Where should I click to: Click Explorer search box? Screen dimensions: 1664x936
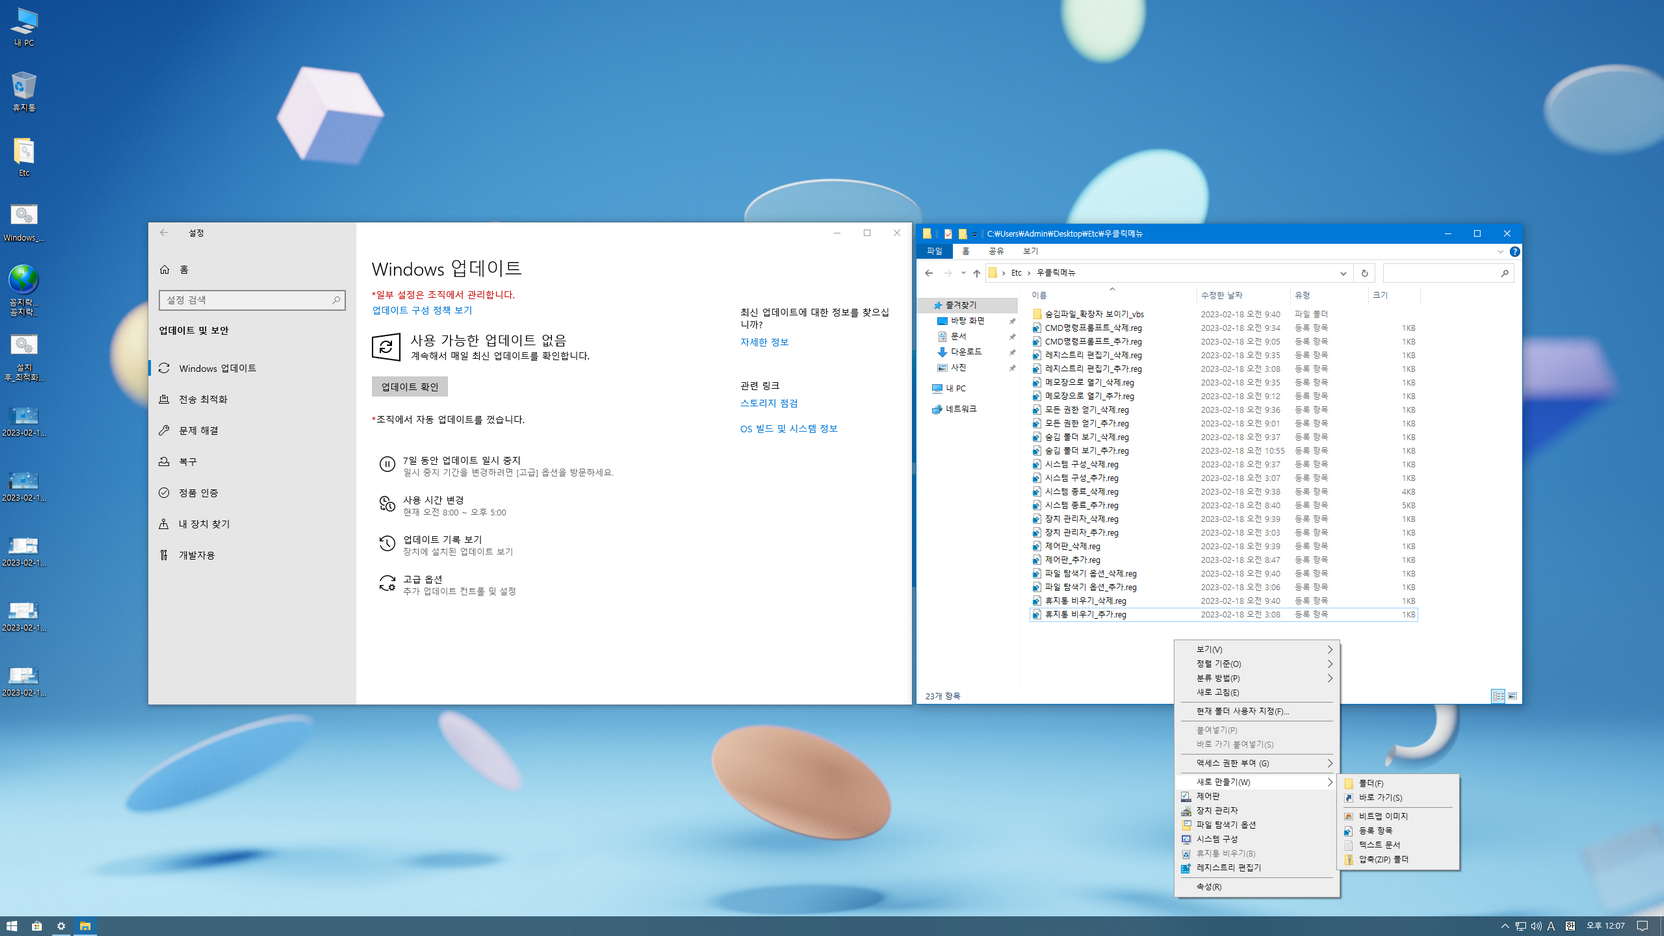1447,273
